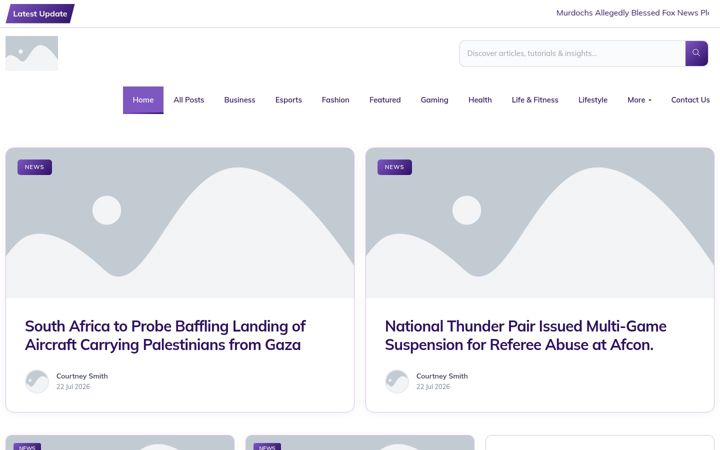Navigate to Business category
This screenshot has height=450, width=720.
pos(240,100)
